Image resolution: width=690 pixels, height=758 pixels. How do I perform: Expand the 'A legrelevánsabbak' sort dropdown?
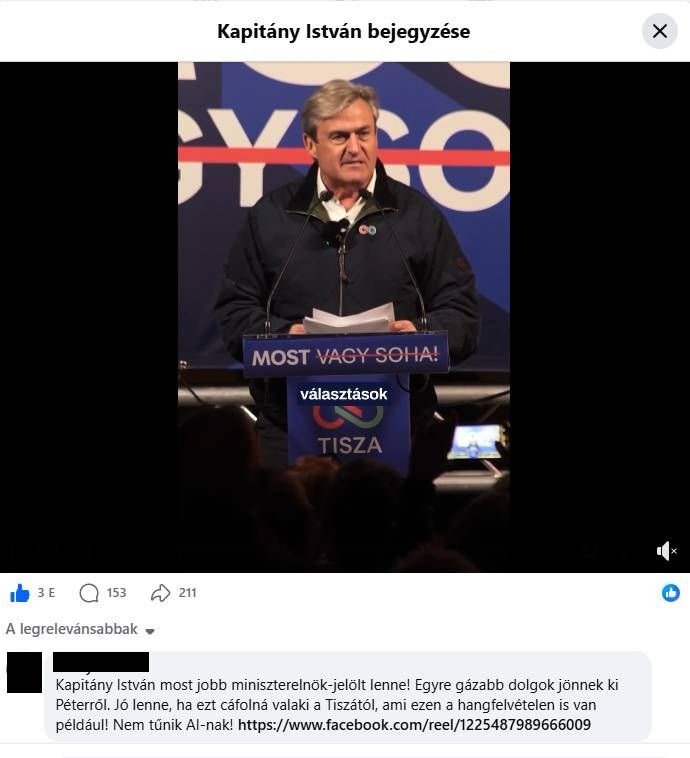pyautogui.click(x=80, y=629)
